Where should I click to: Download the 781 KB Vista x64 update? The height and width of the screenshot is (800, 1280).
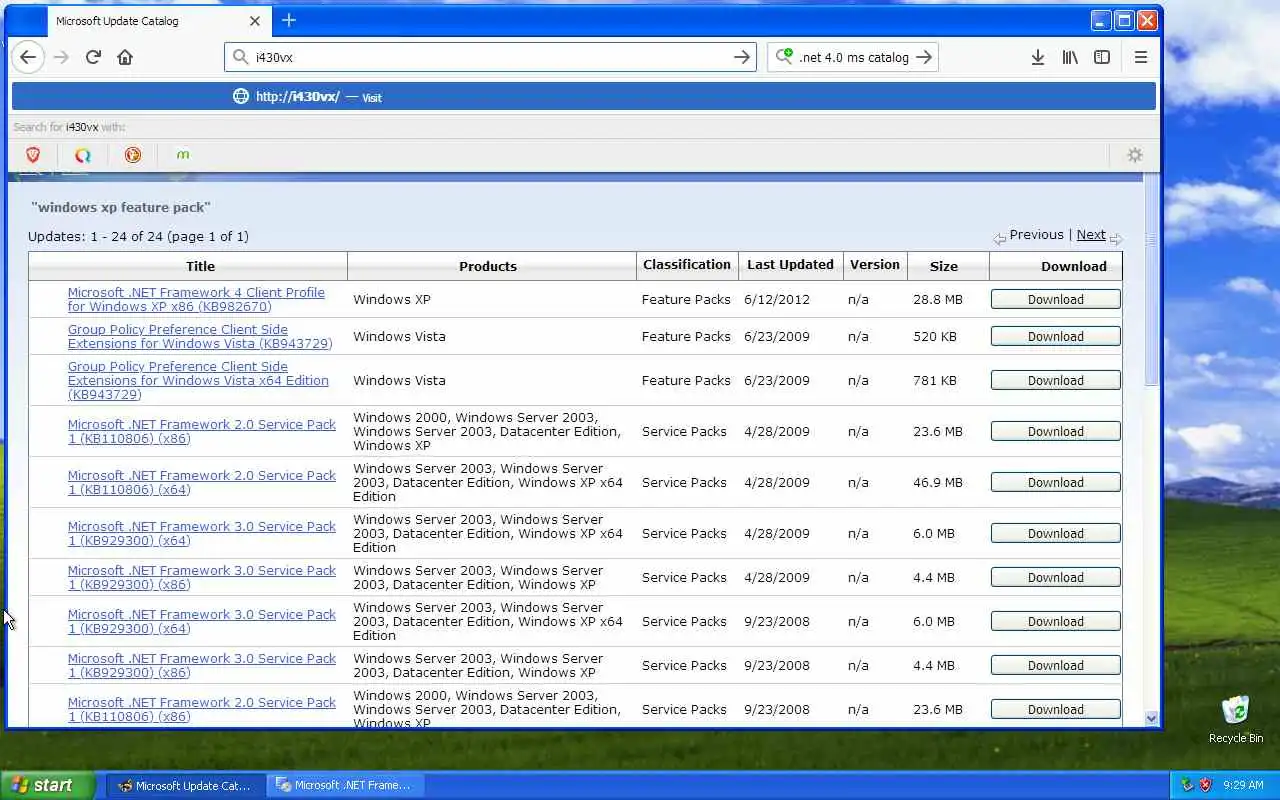click(x=1055, y=380)
